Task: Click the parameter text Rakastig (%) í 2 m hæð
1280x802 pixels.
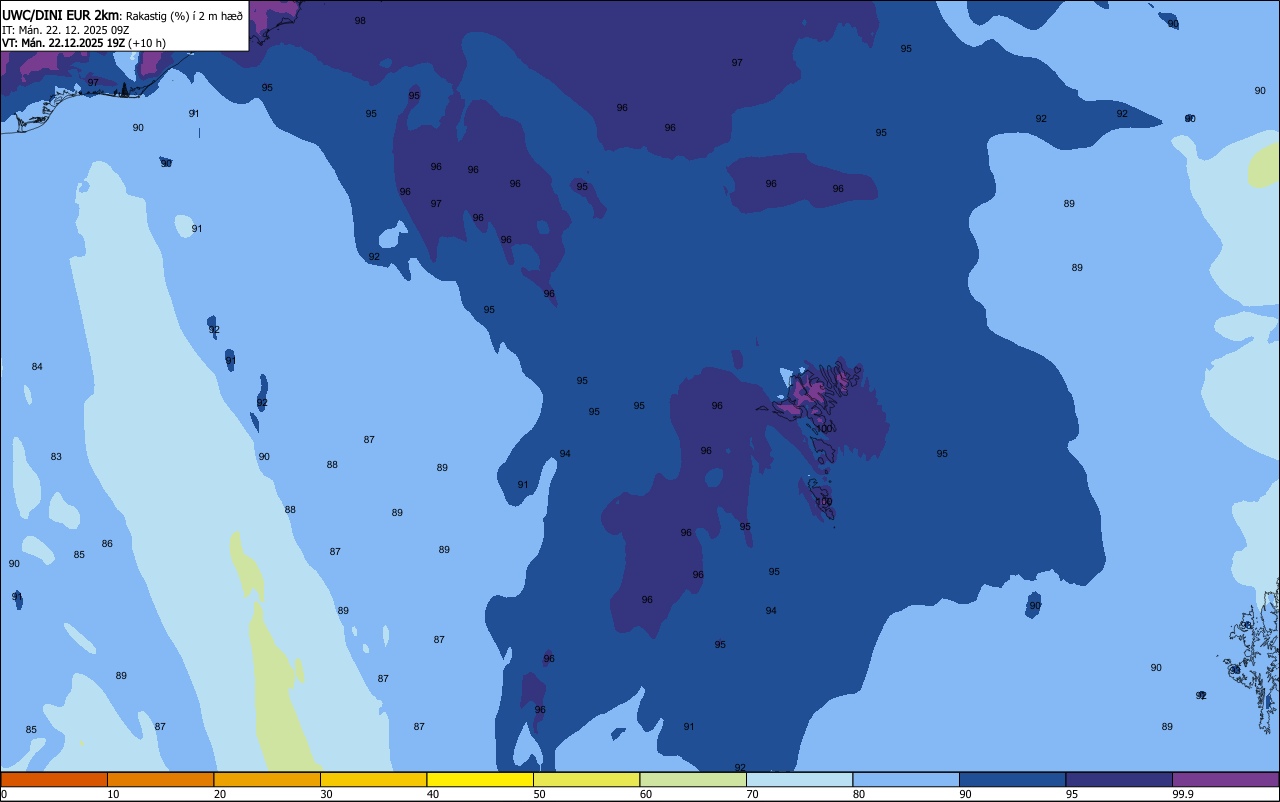Action: coord(184,16)
